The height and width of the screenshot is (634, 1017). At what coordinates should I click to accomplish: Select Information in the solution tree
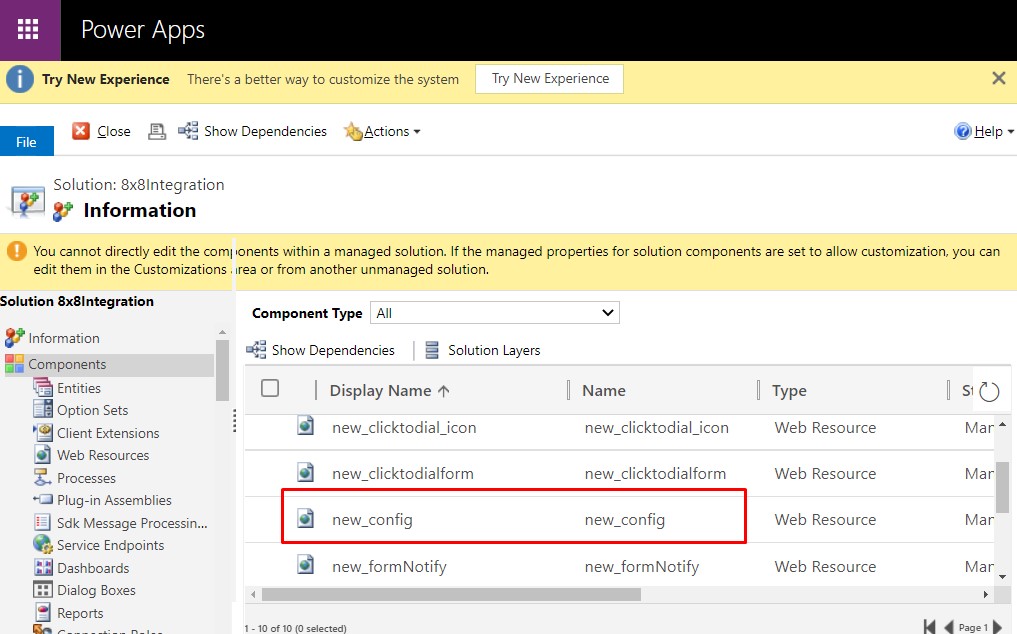point(64,338)
